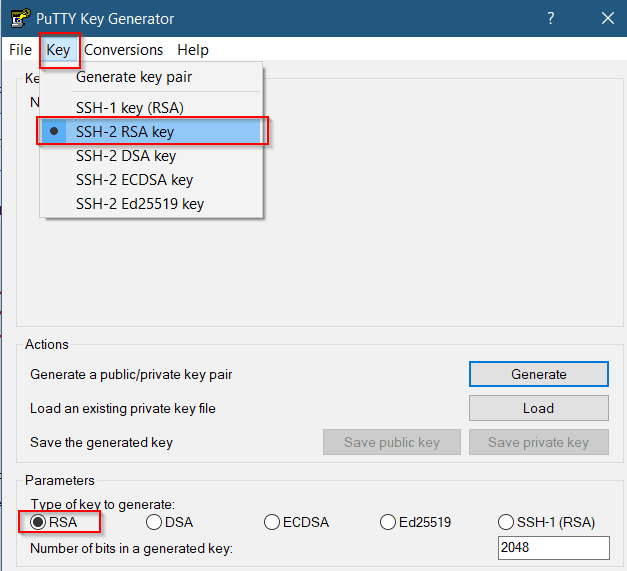The image size is (627, 571).
Task: Select SSH-1 key (RSA) menu entry
Action: tap(151, 108)
